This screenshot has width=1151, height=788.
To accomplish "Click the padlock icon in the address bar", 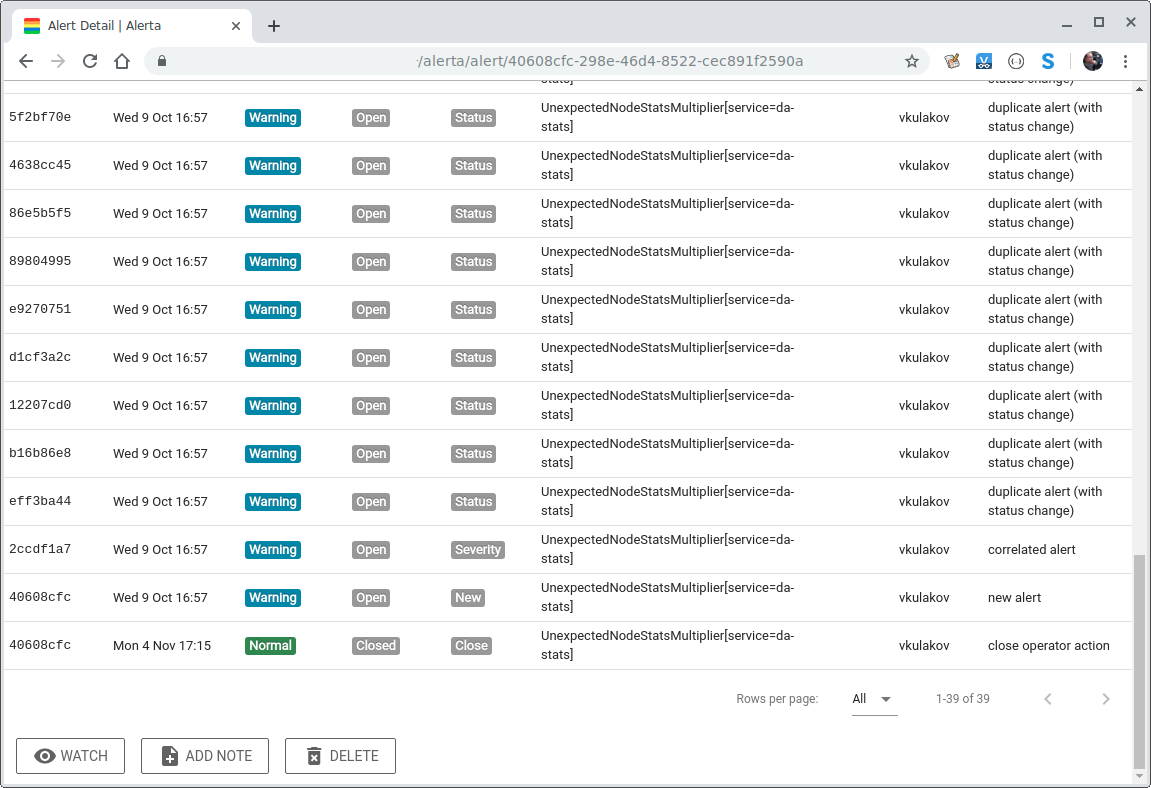I will (x=161, y=61).
